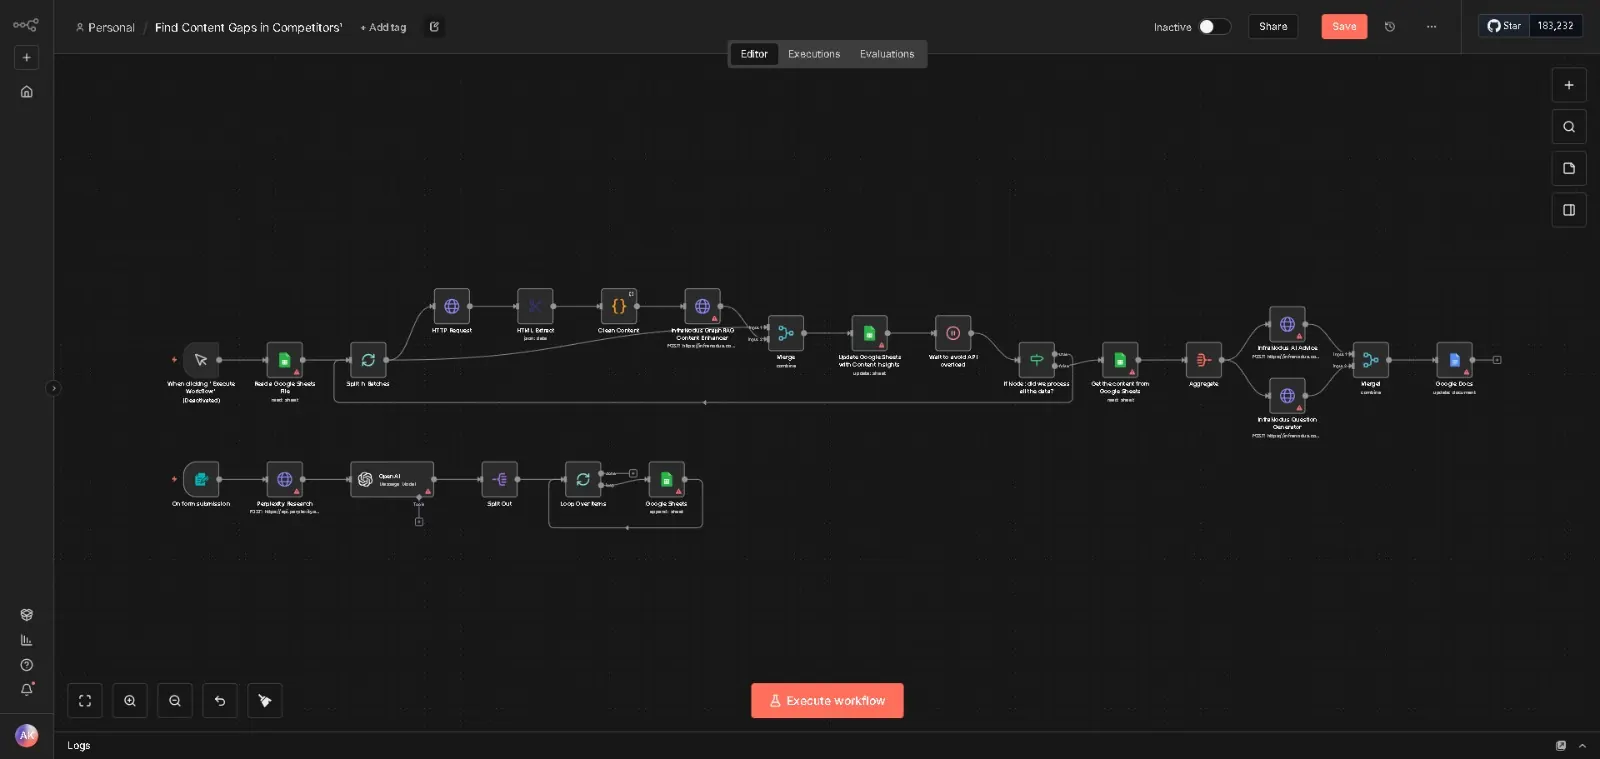Open the HTTP Request node

point(451,306)
